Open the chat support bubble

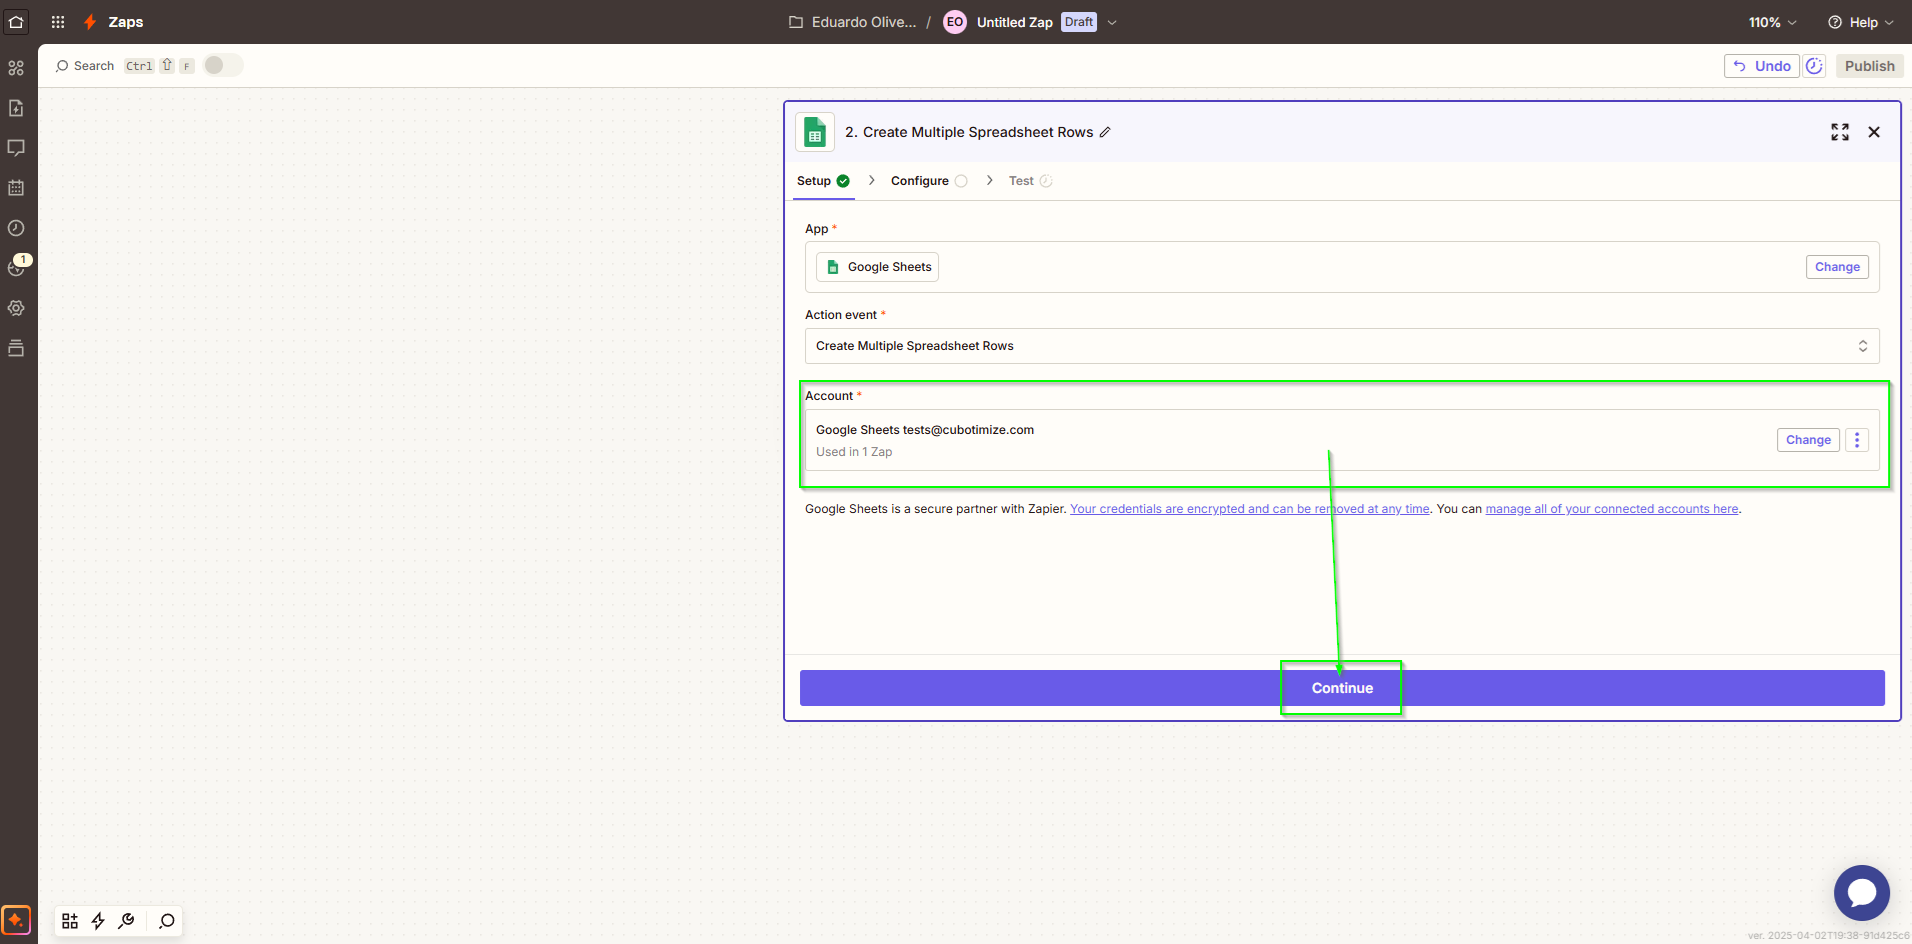tap(1862, 893)
